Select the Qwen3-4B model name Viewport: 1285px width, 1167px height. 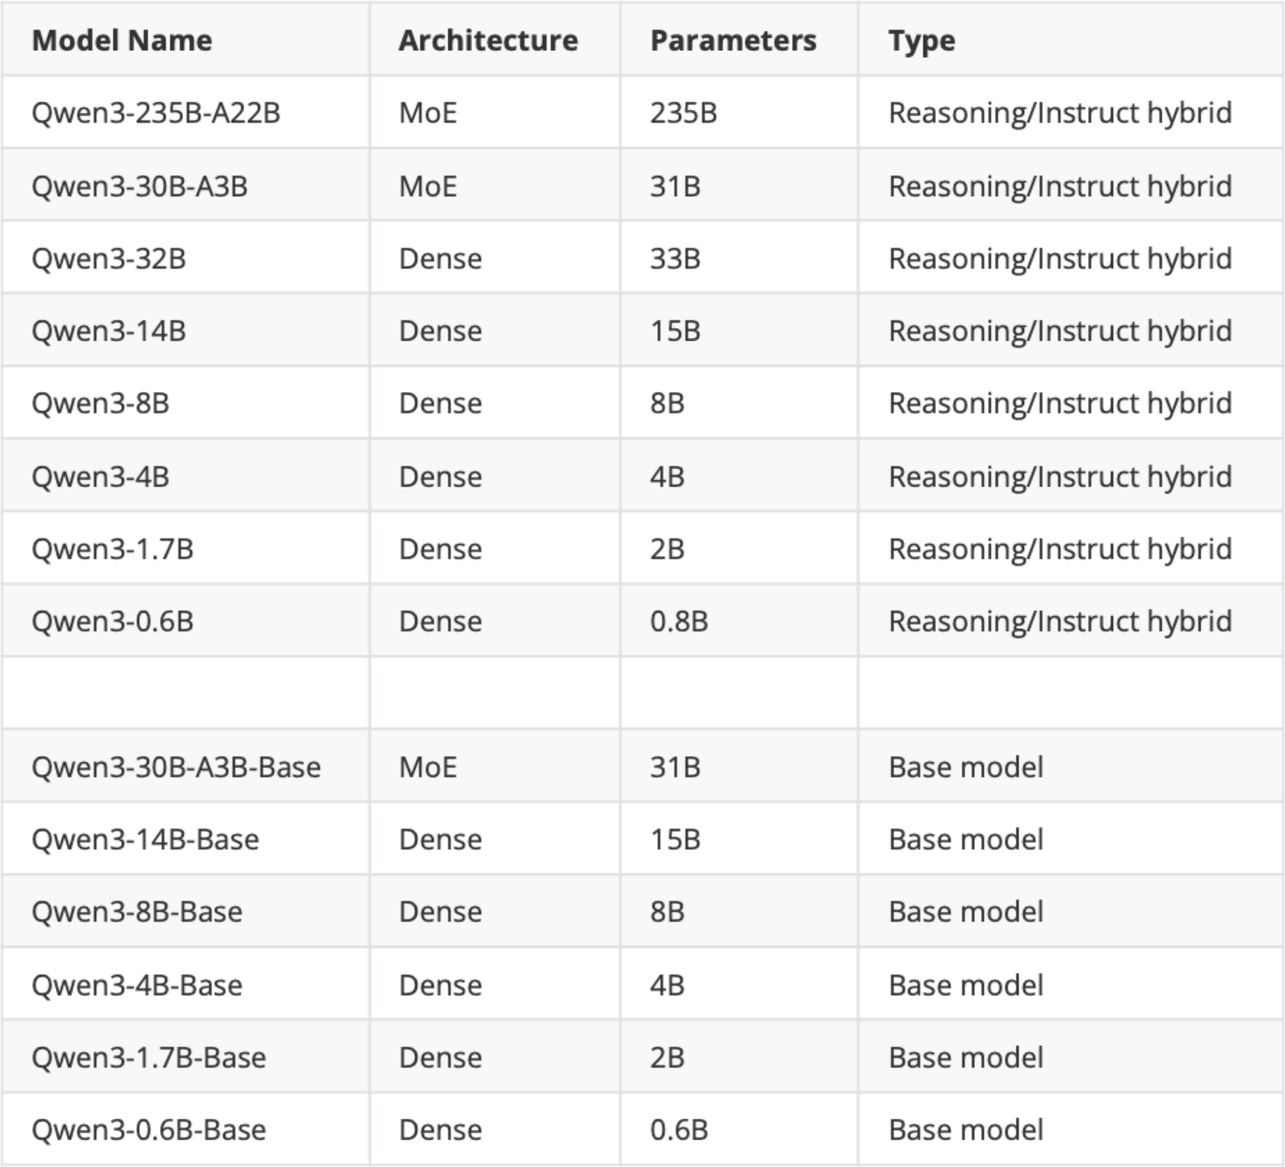(x=103, y=475)
